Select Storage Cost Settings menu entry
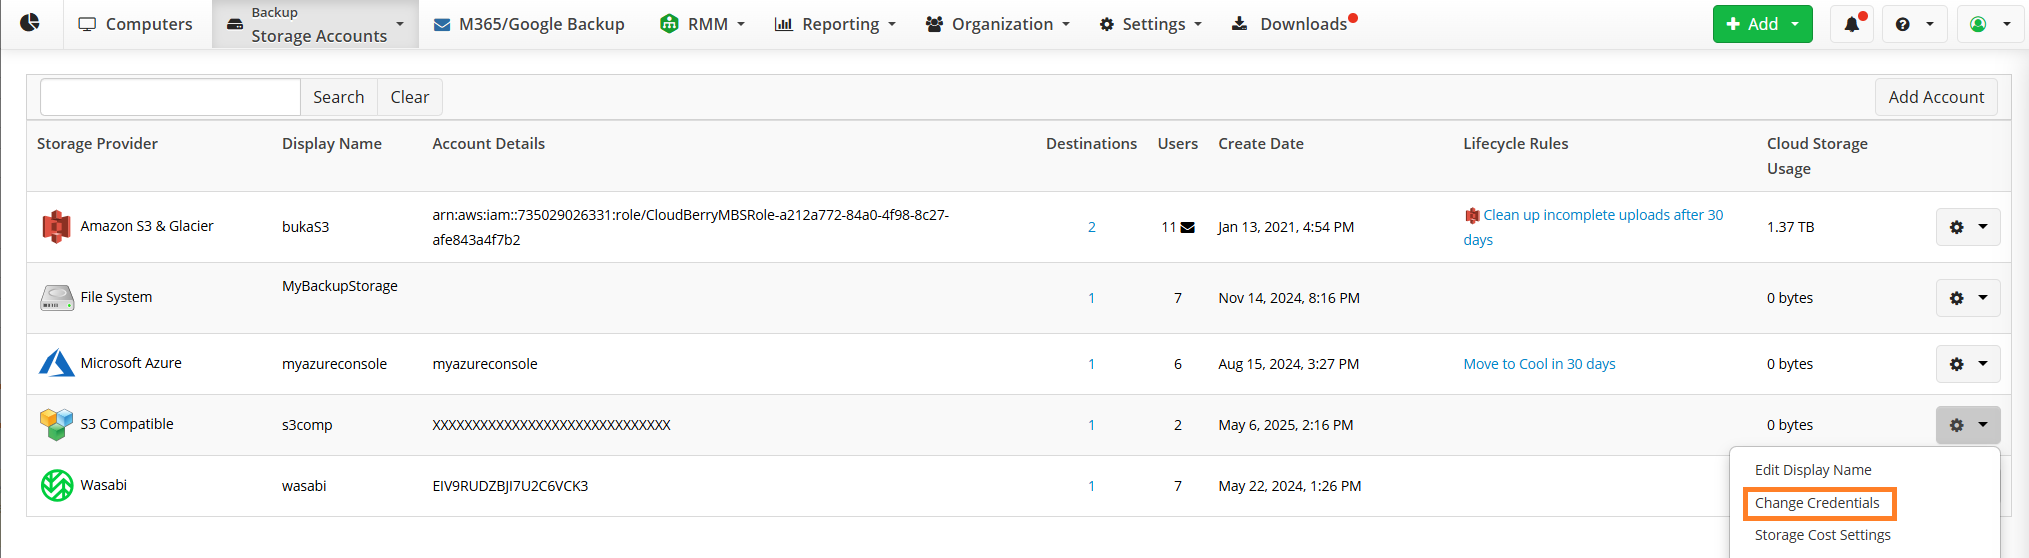2029x558 pixels. 1823,535
